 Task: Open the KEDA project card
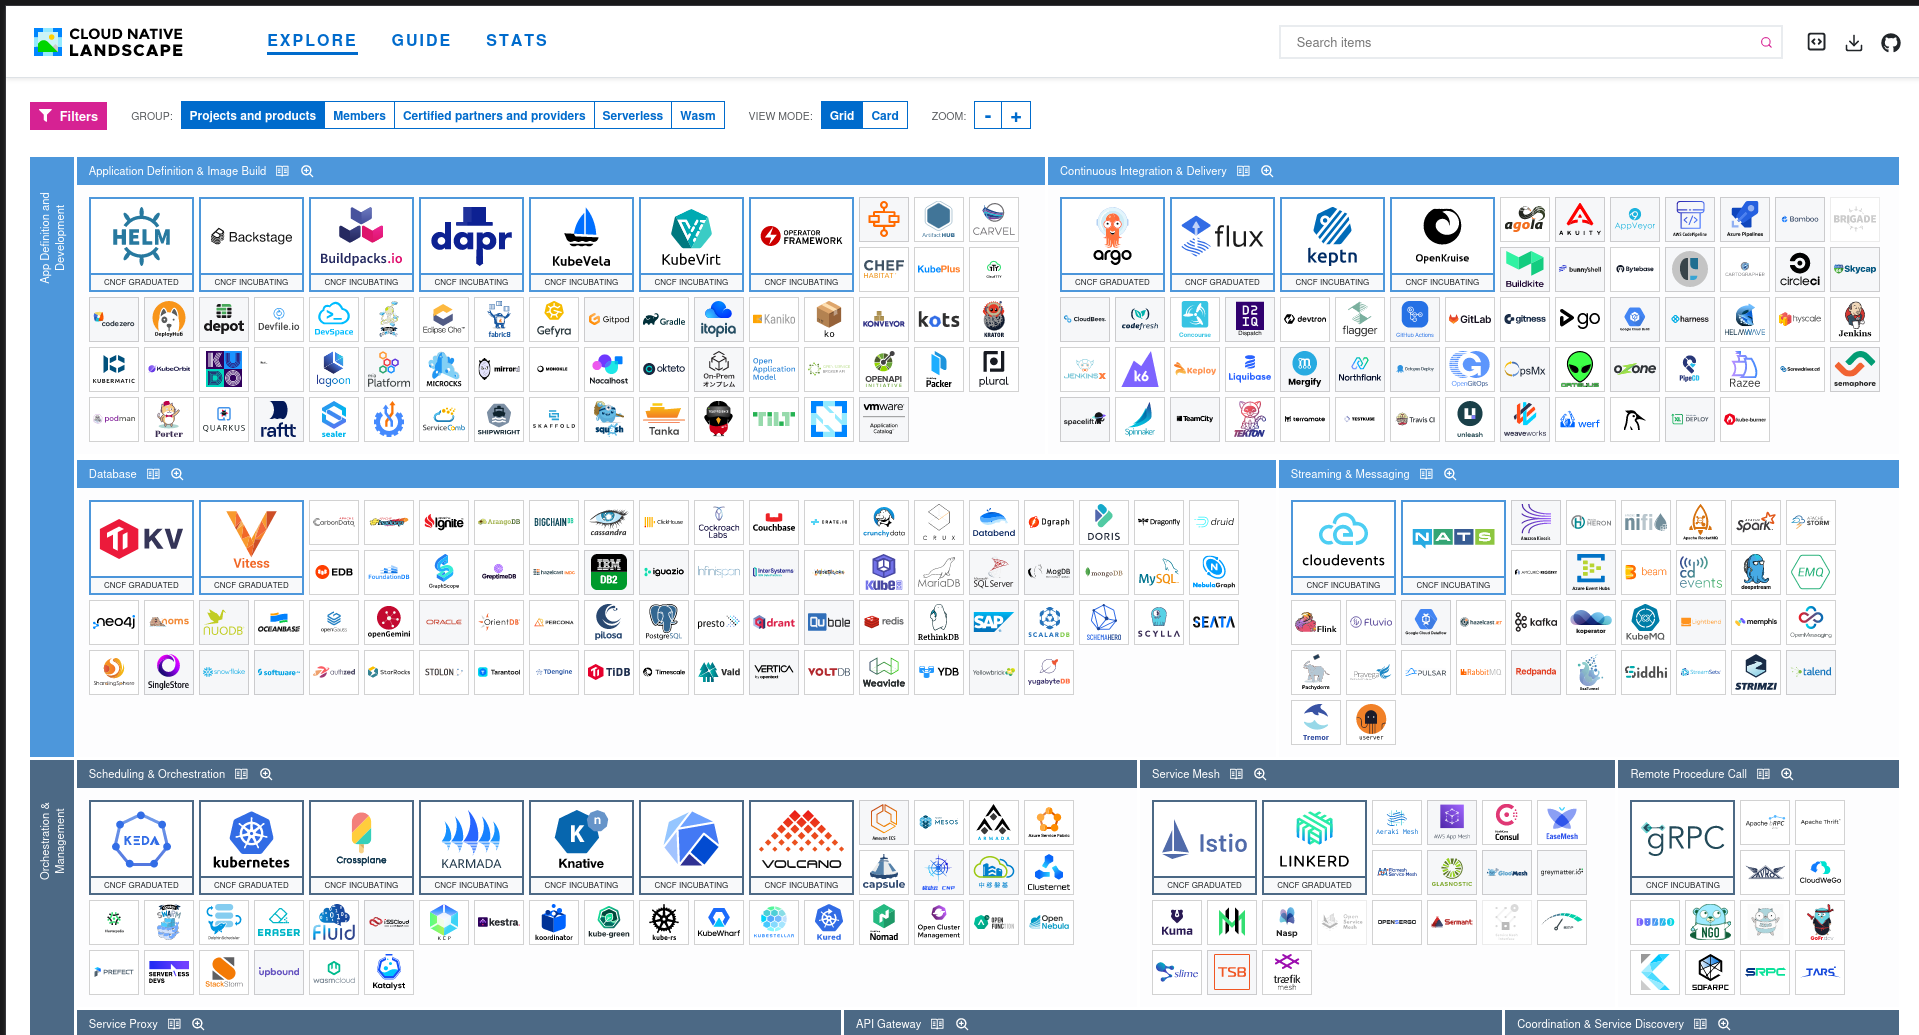(141, 847)
